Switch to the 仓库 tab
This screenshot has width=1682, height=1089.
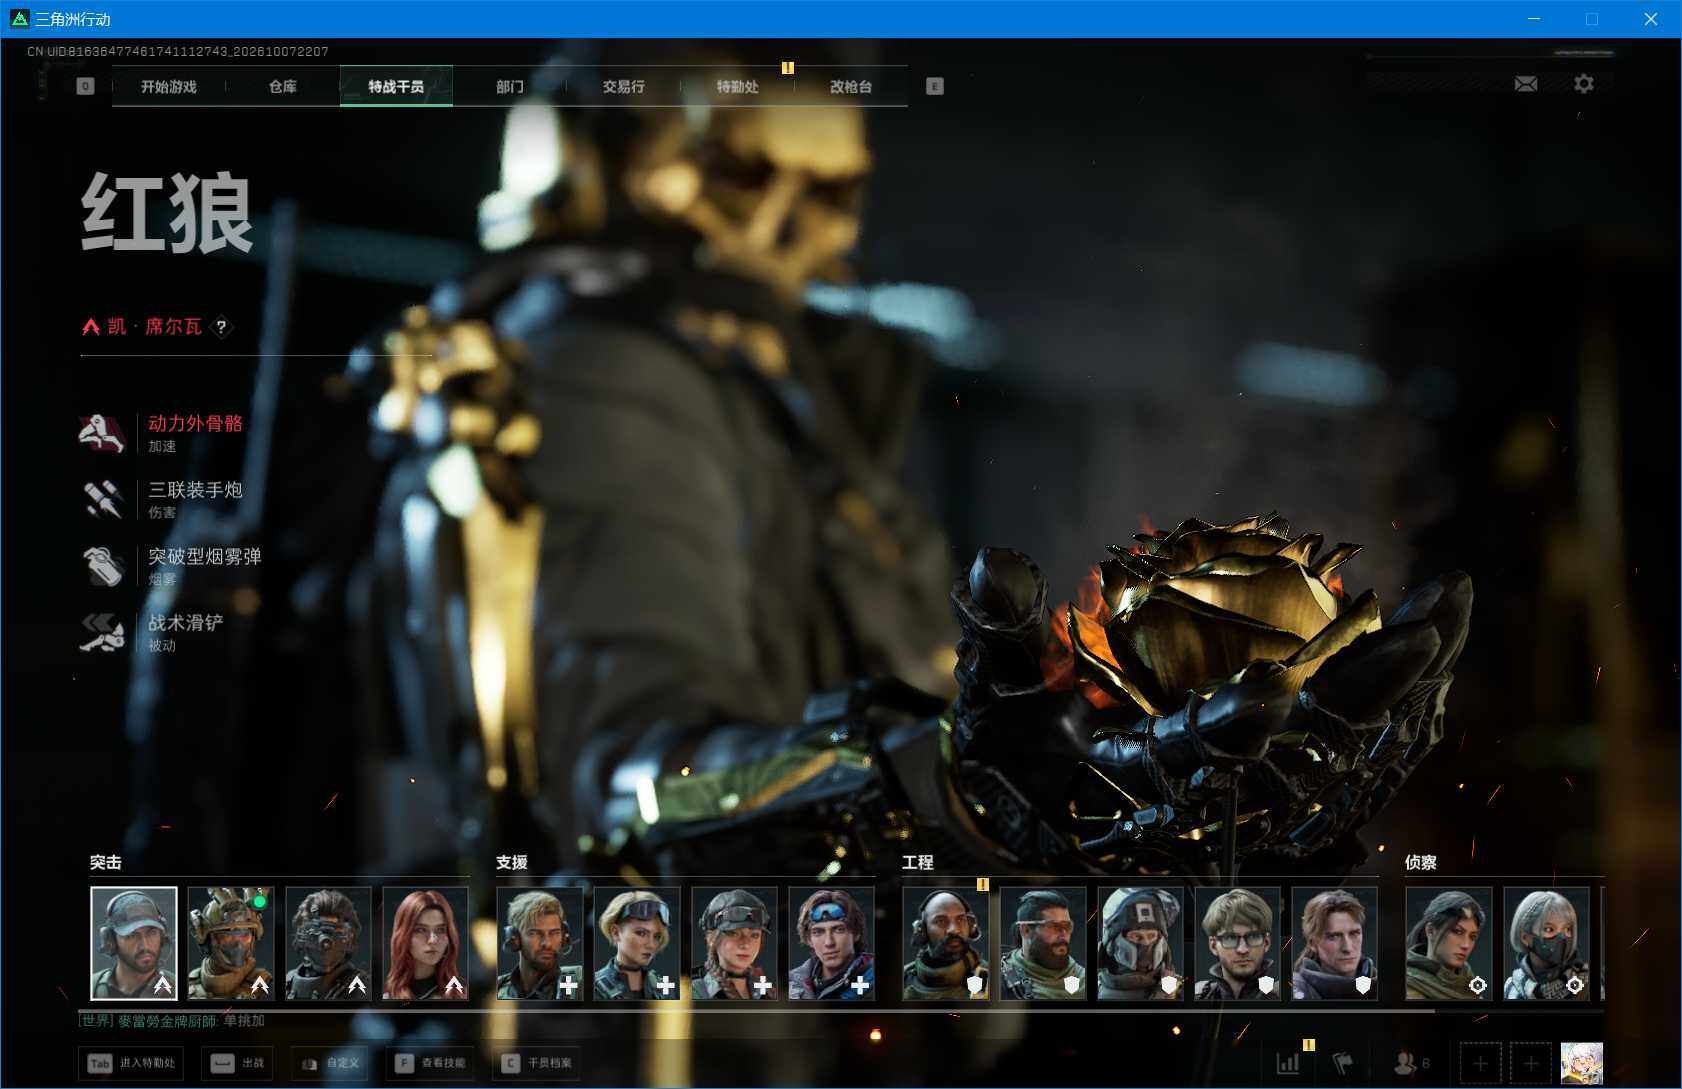pos(283,87)
